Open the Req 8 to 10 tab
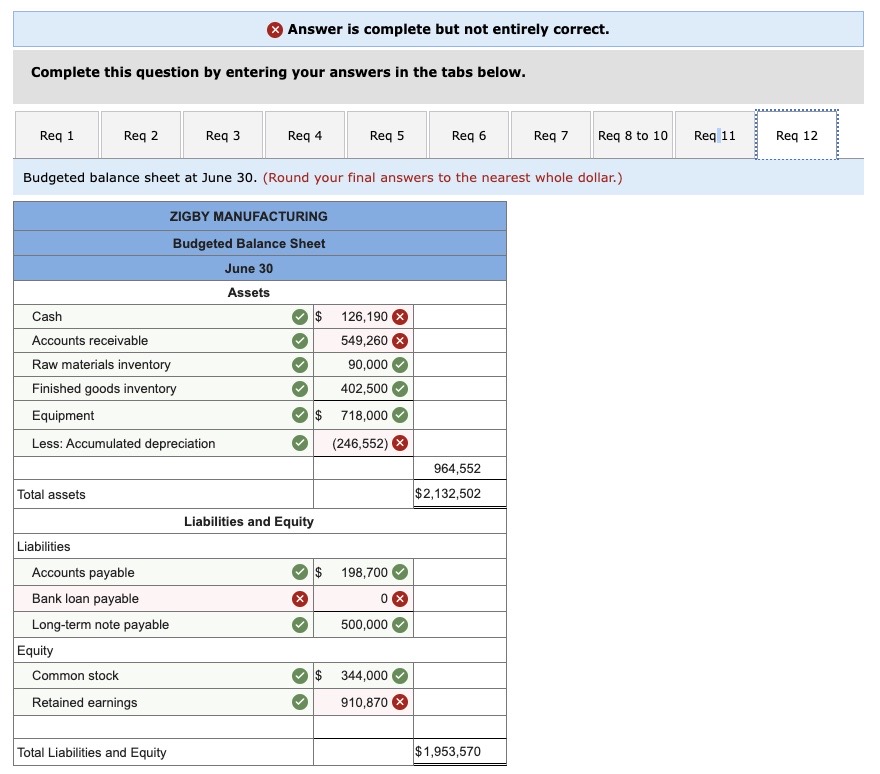Image resolution: width=880 pixels, height=774 pixels. [632, 135]
